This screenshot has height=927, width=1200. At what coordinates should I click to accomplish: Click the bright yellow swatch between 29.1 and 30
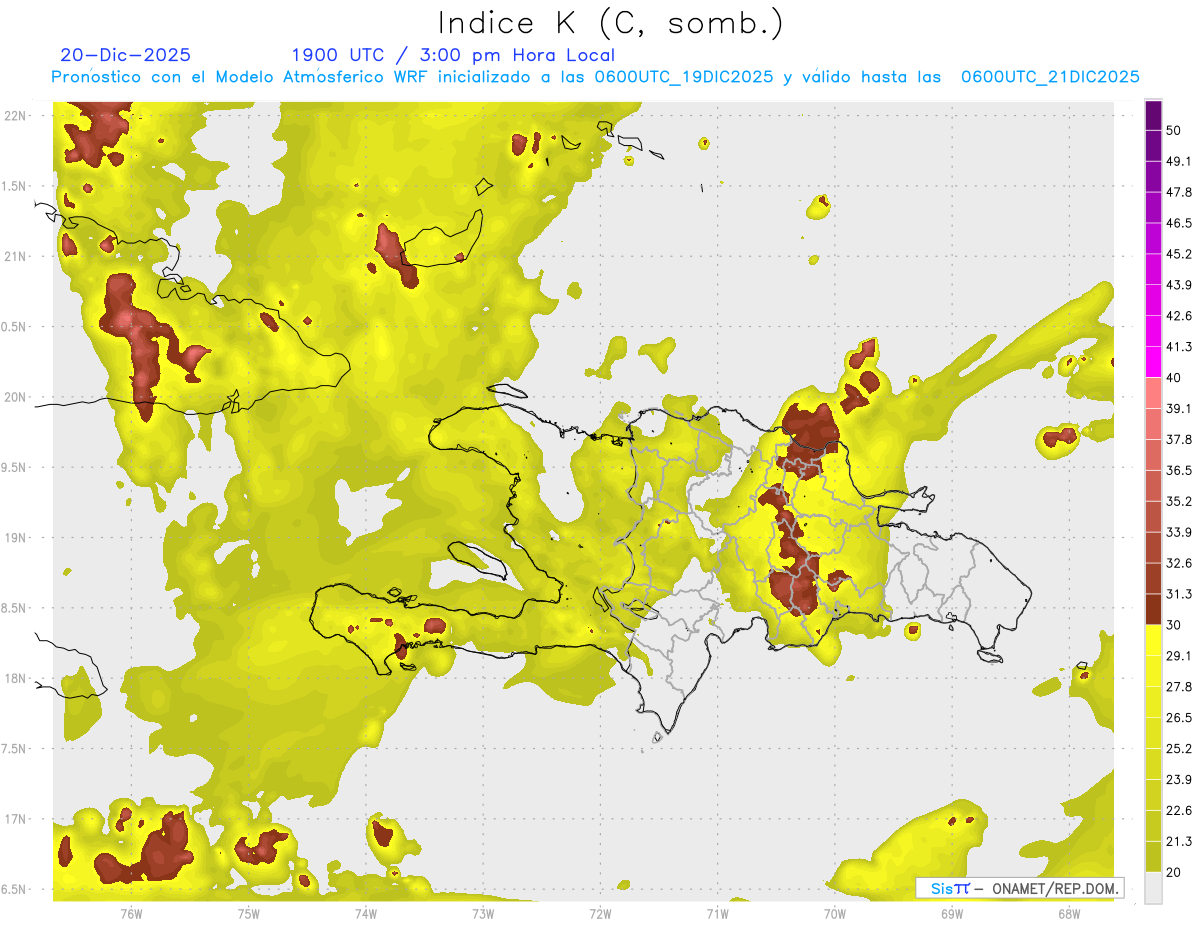tap(1154, 640)
